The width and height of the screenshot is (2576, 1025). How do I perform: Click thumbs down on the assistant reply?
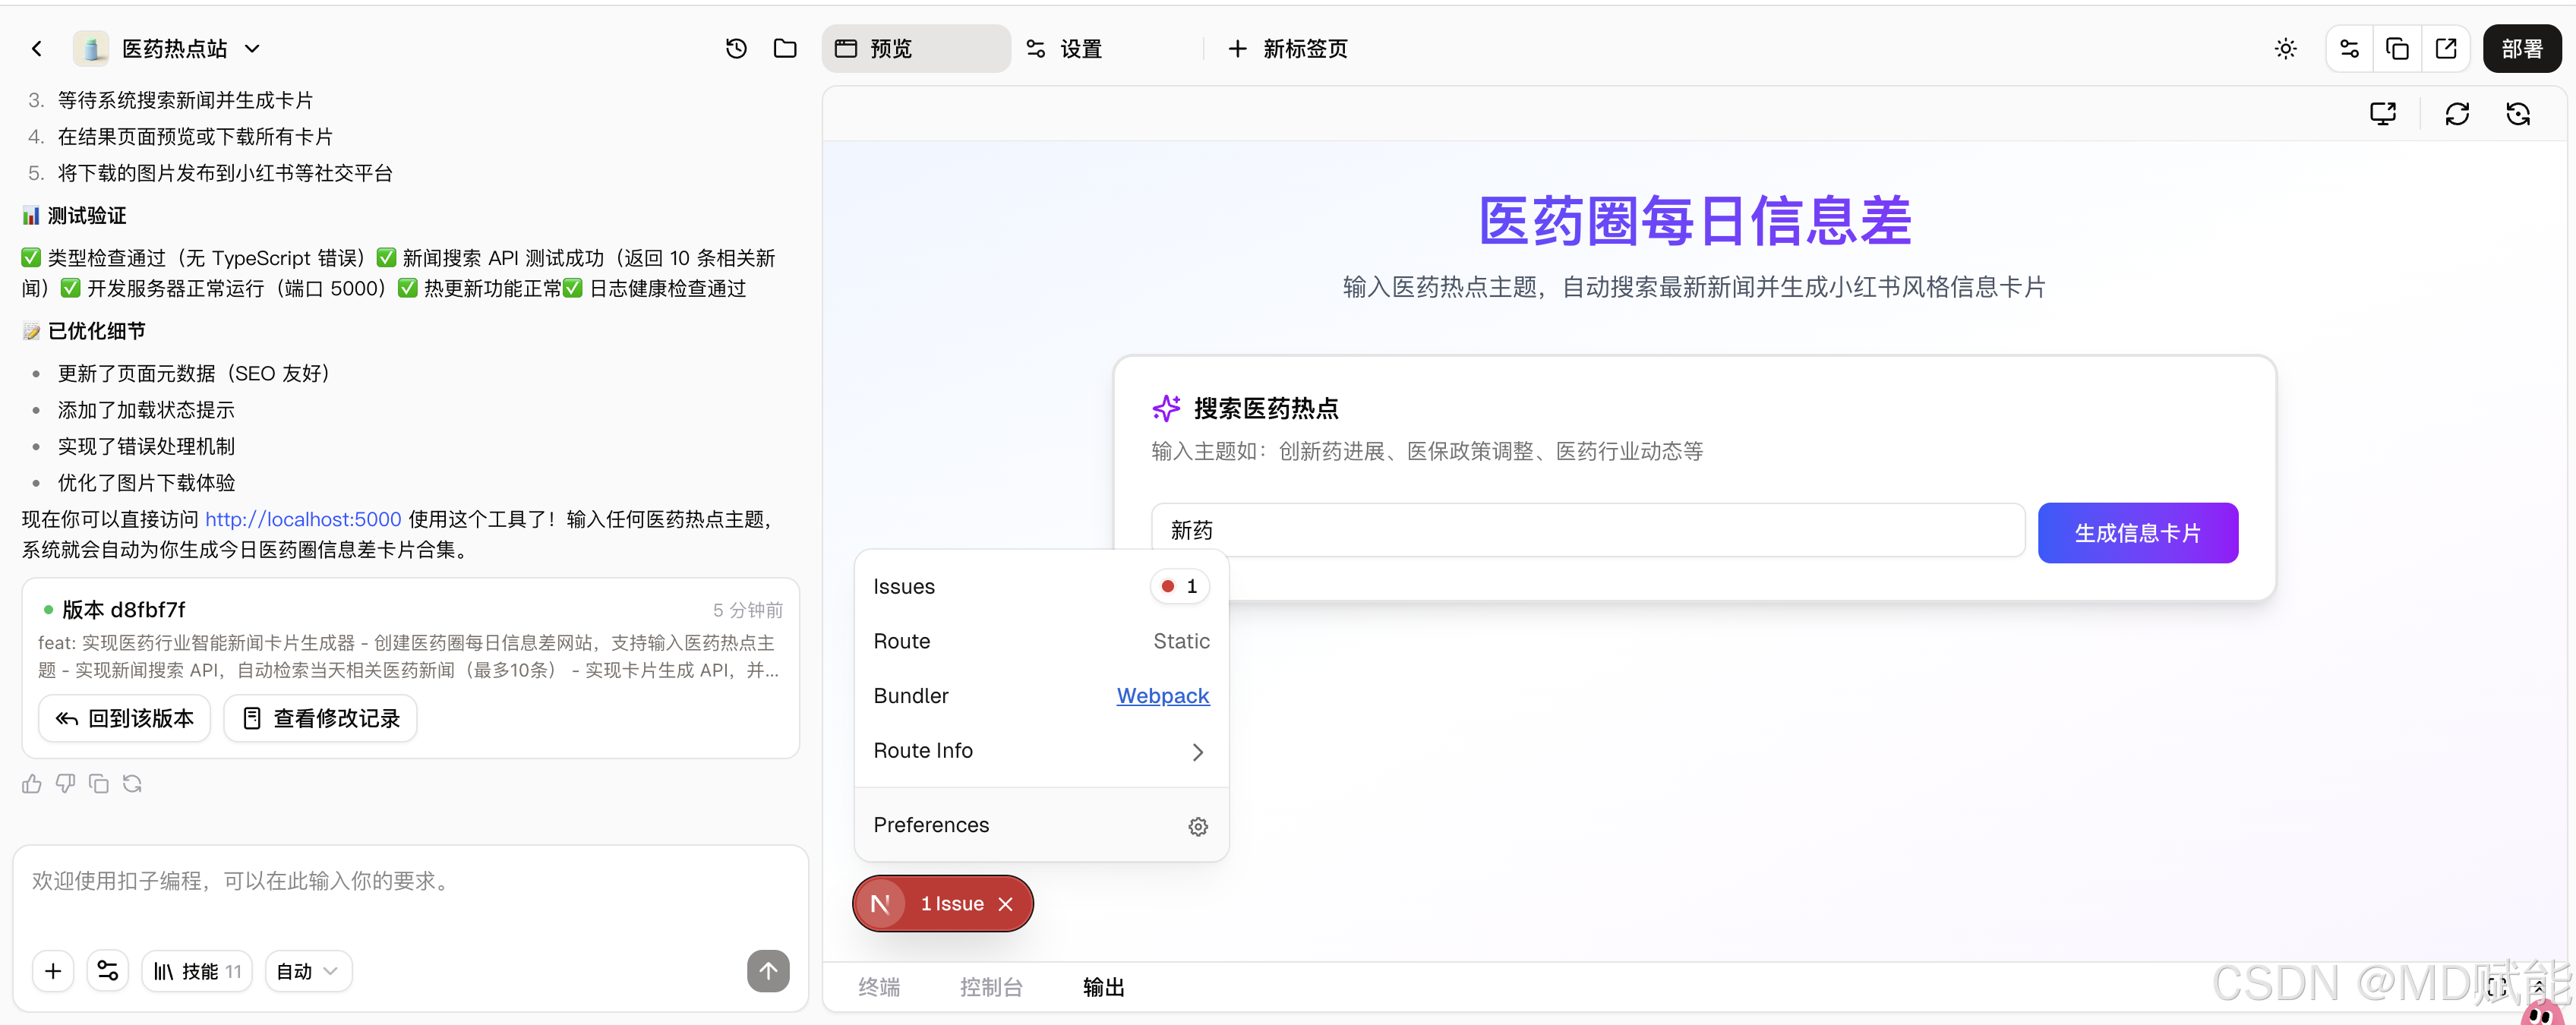point(65,784)
